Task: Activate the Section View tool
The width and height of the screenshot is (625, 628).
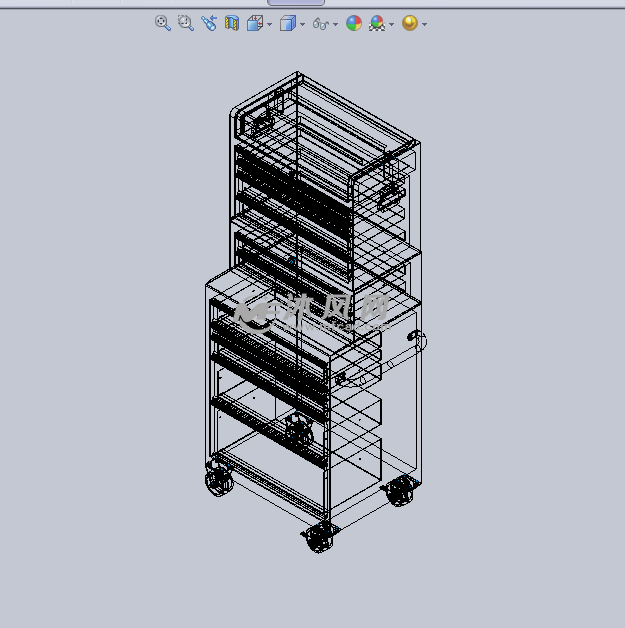Action: (x=232, y=23)
